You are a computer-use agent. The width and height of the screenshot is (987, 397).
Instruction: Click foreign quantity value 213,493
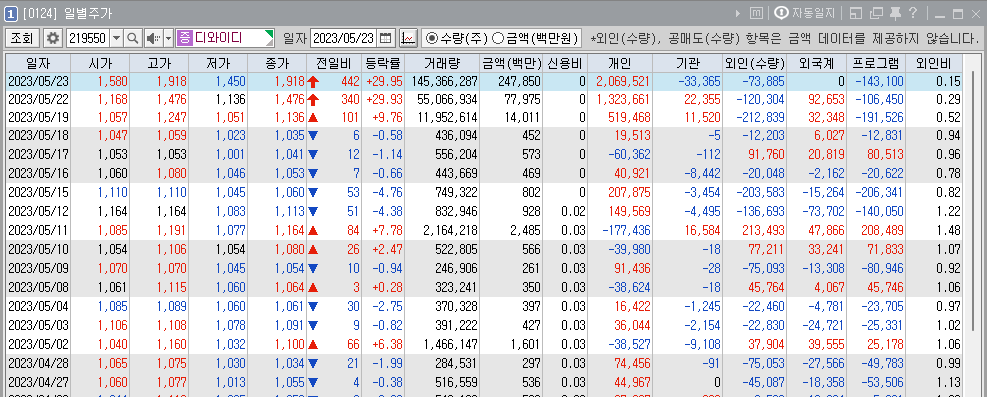pos(765,230)
